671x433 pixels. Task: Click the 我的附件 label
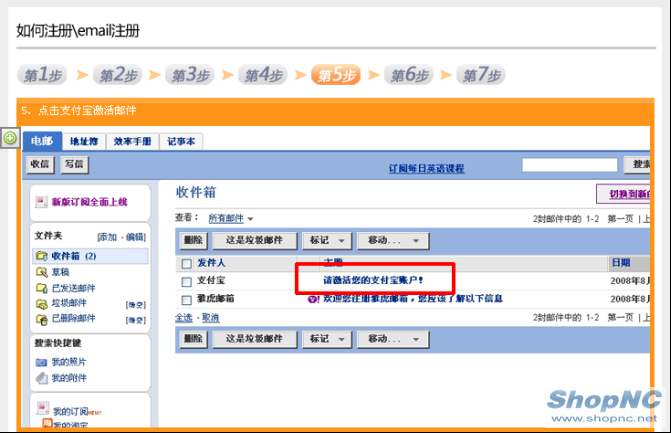pyautogui.click(x=69, y=378)
